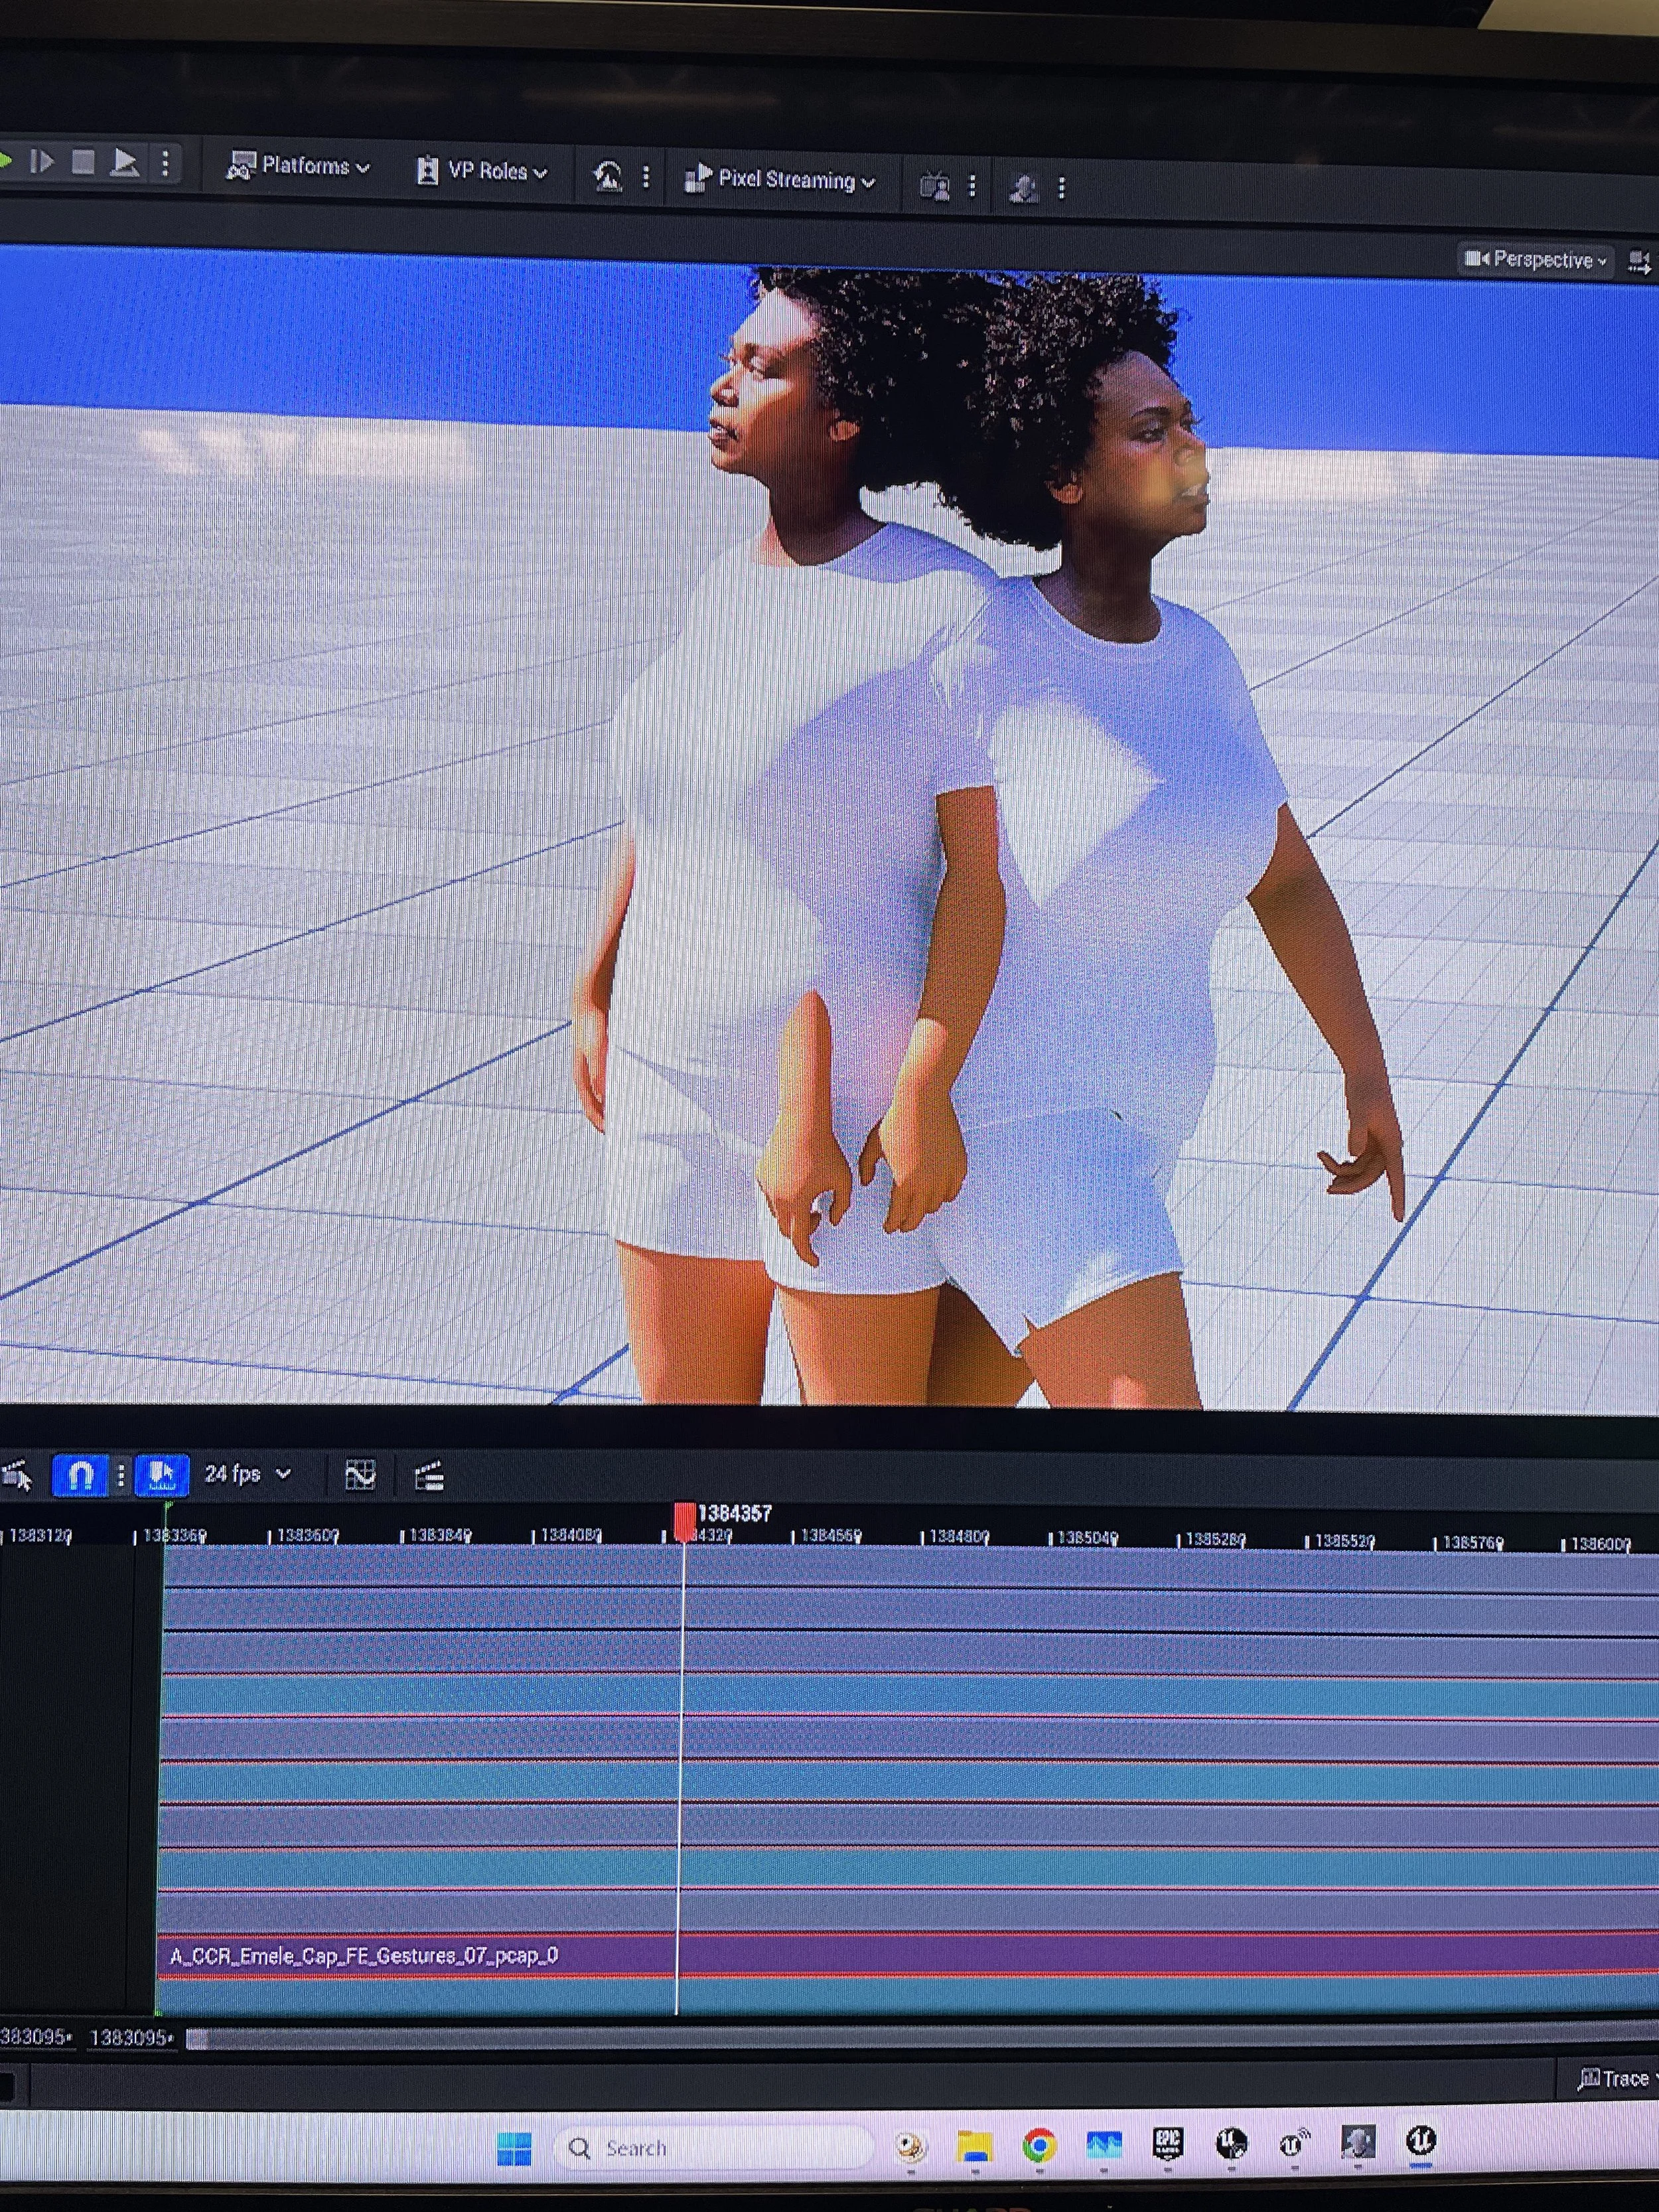Open the Perspective viewport menu
This screenshot has width=1659, height=2212.
[x=1535, y=260]
